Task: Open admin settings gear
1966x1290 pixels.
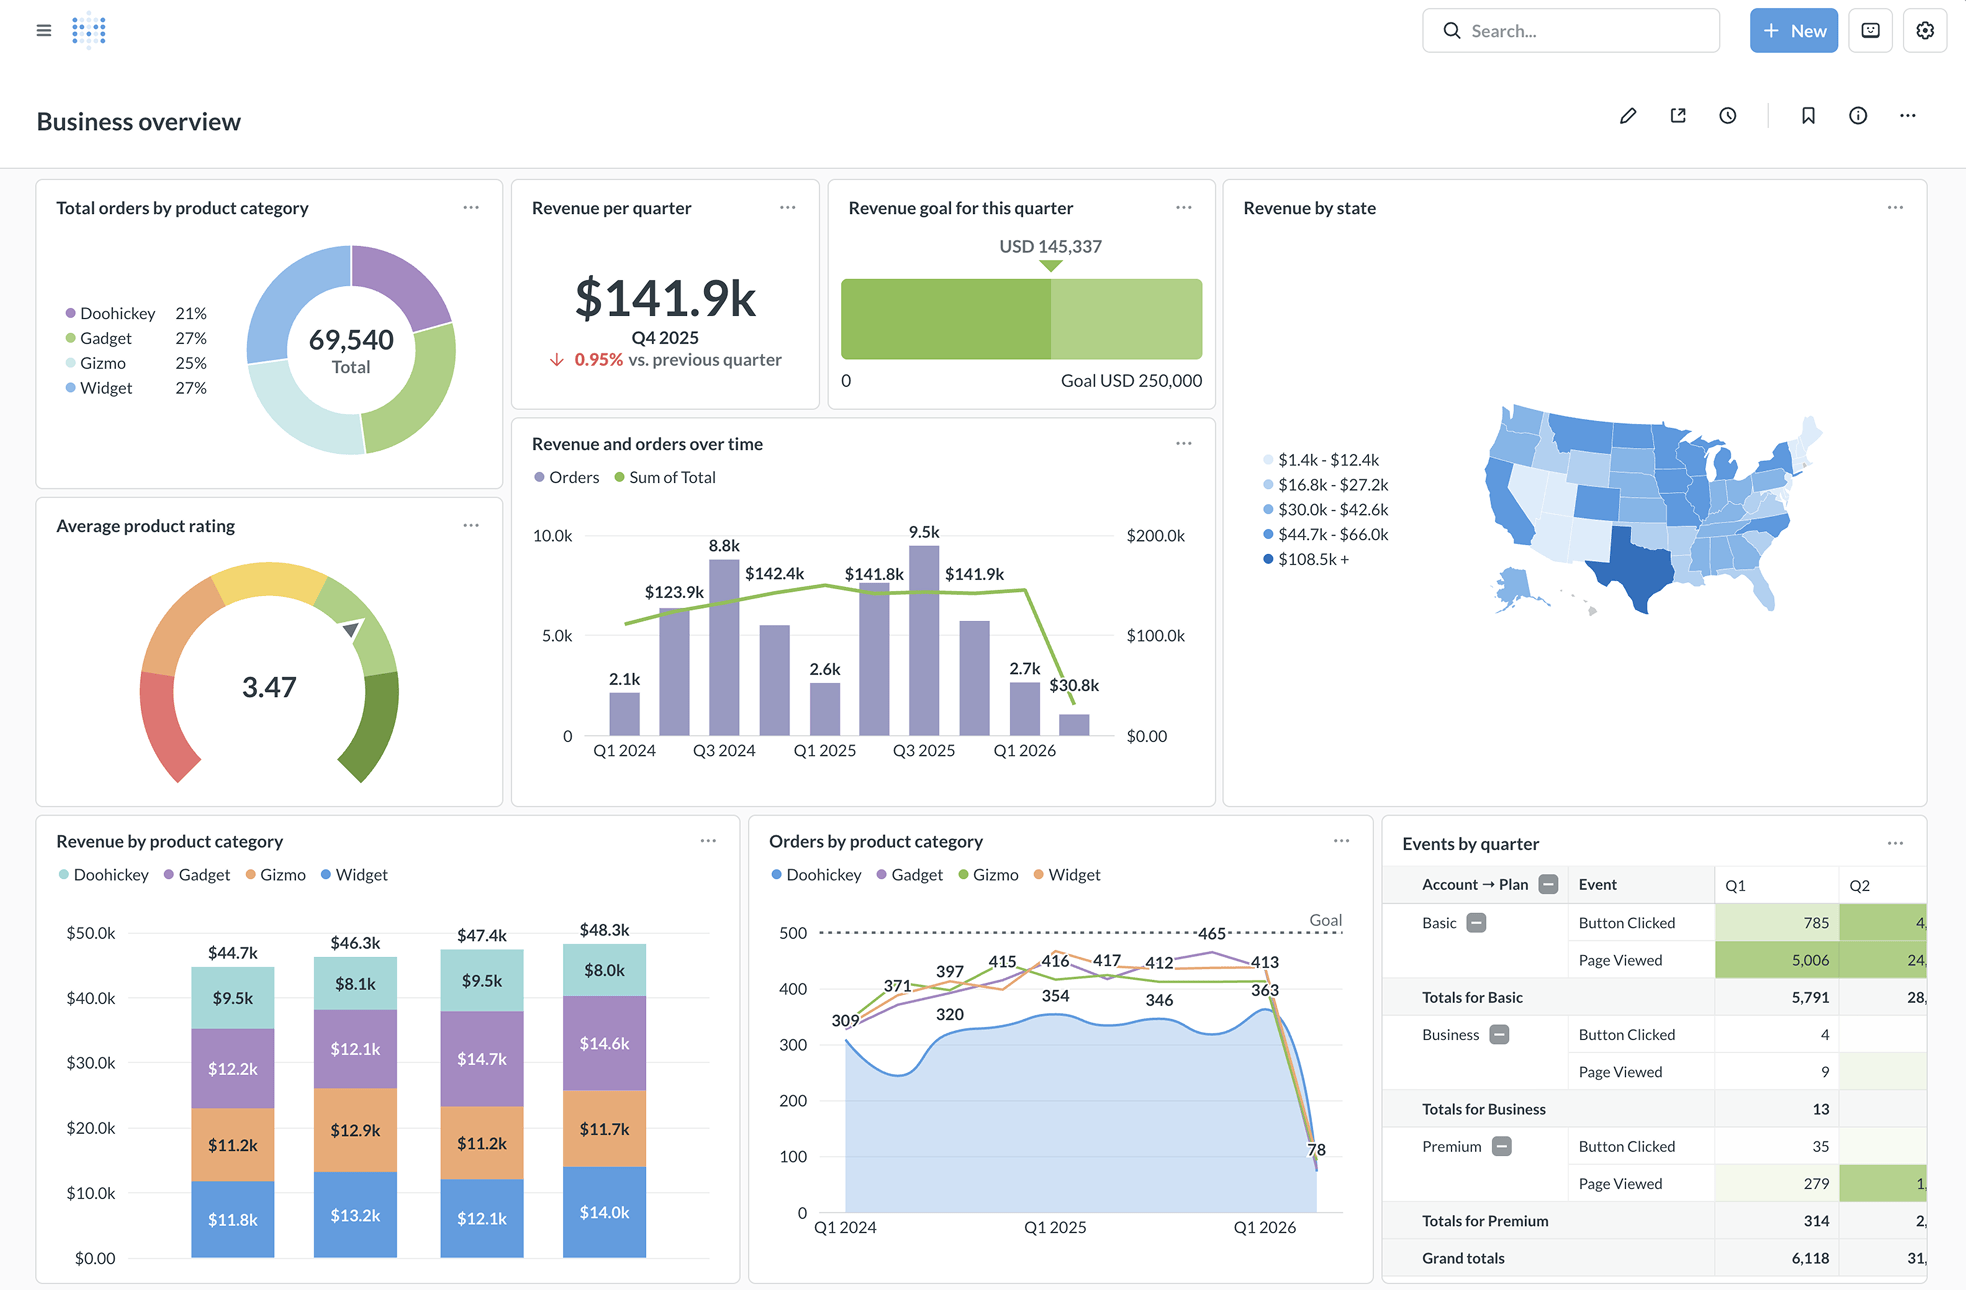Action: point(1924,30)
